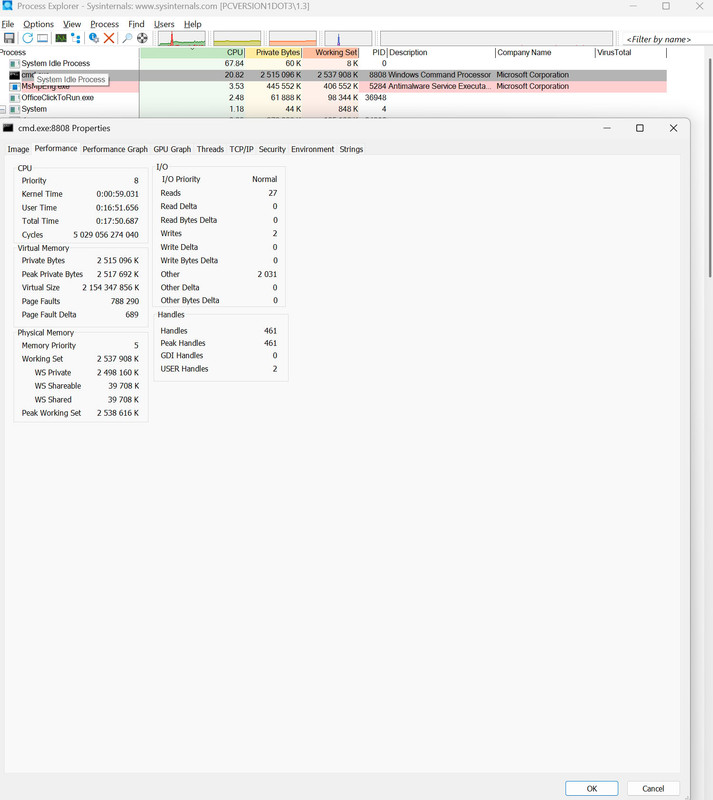Click the Virtual Size value 2 154 347 856 K
Viewport: 713px width, 800px height.
click(x=111, y=287)
